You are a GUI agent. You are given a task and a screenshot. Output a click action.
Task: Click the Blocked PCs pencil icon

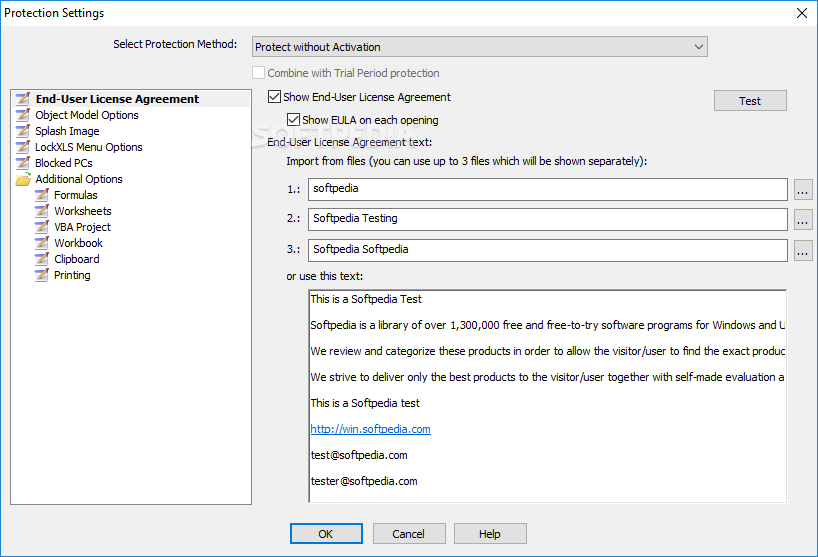[x=23, y=163]
